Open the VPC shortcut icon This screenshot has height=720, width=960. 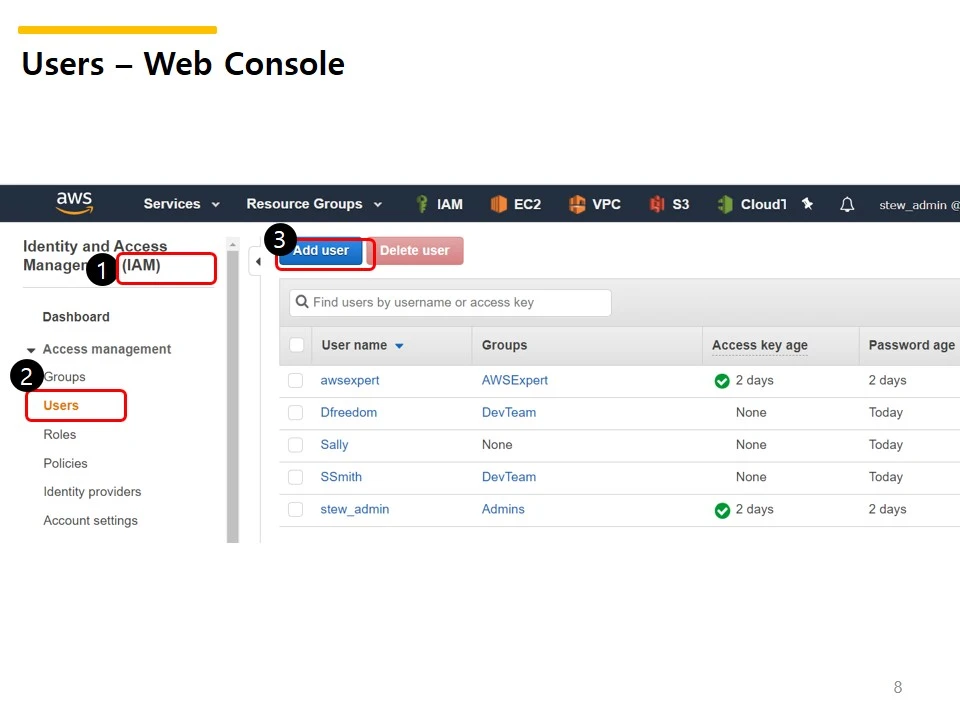[577, 204]
